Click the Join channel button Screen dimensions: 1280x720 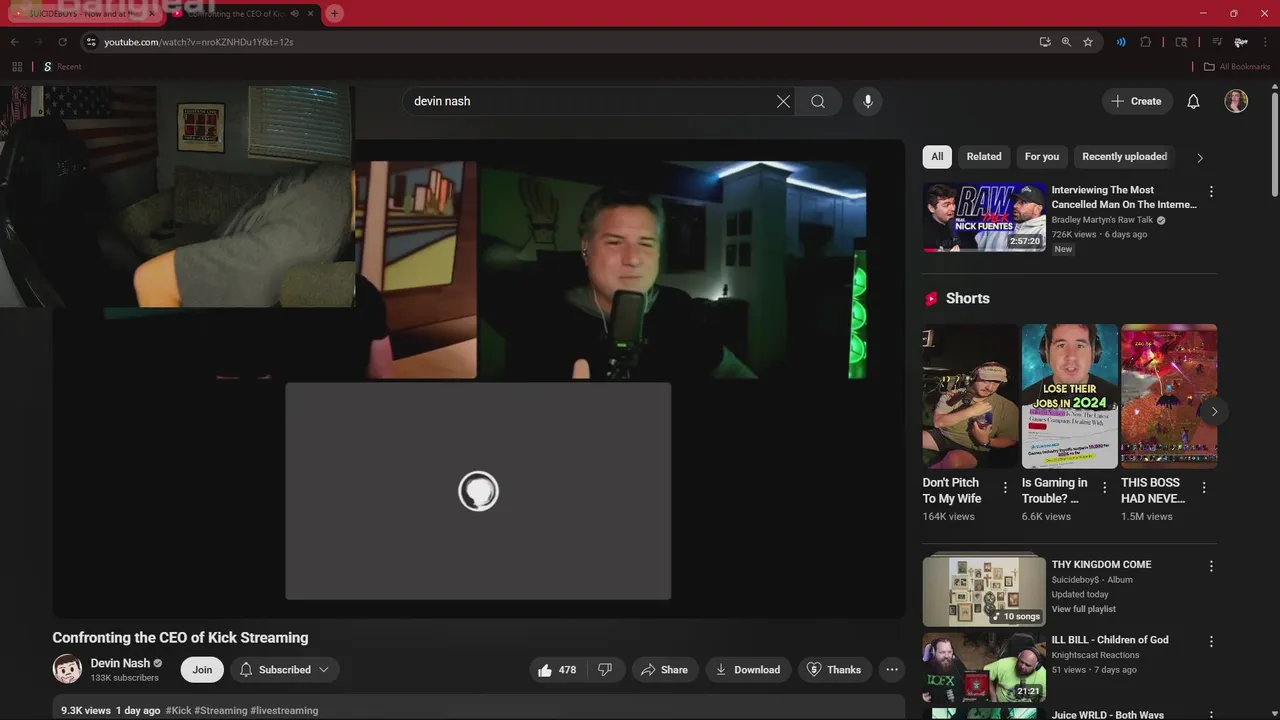[x=202, y=670]
